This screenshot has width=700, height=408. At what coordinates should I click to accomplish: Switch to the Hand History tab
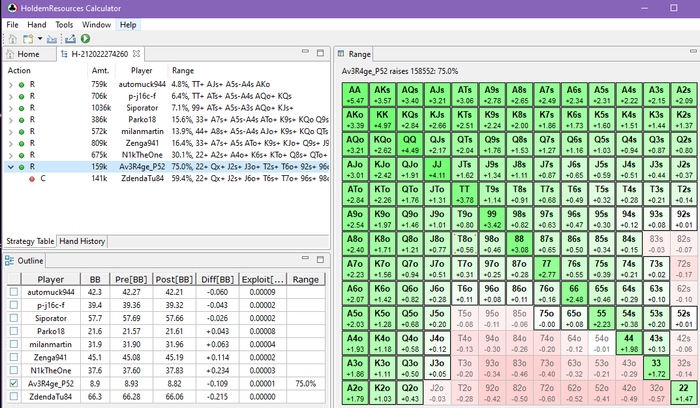(x=82, y=241)
